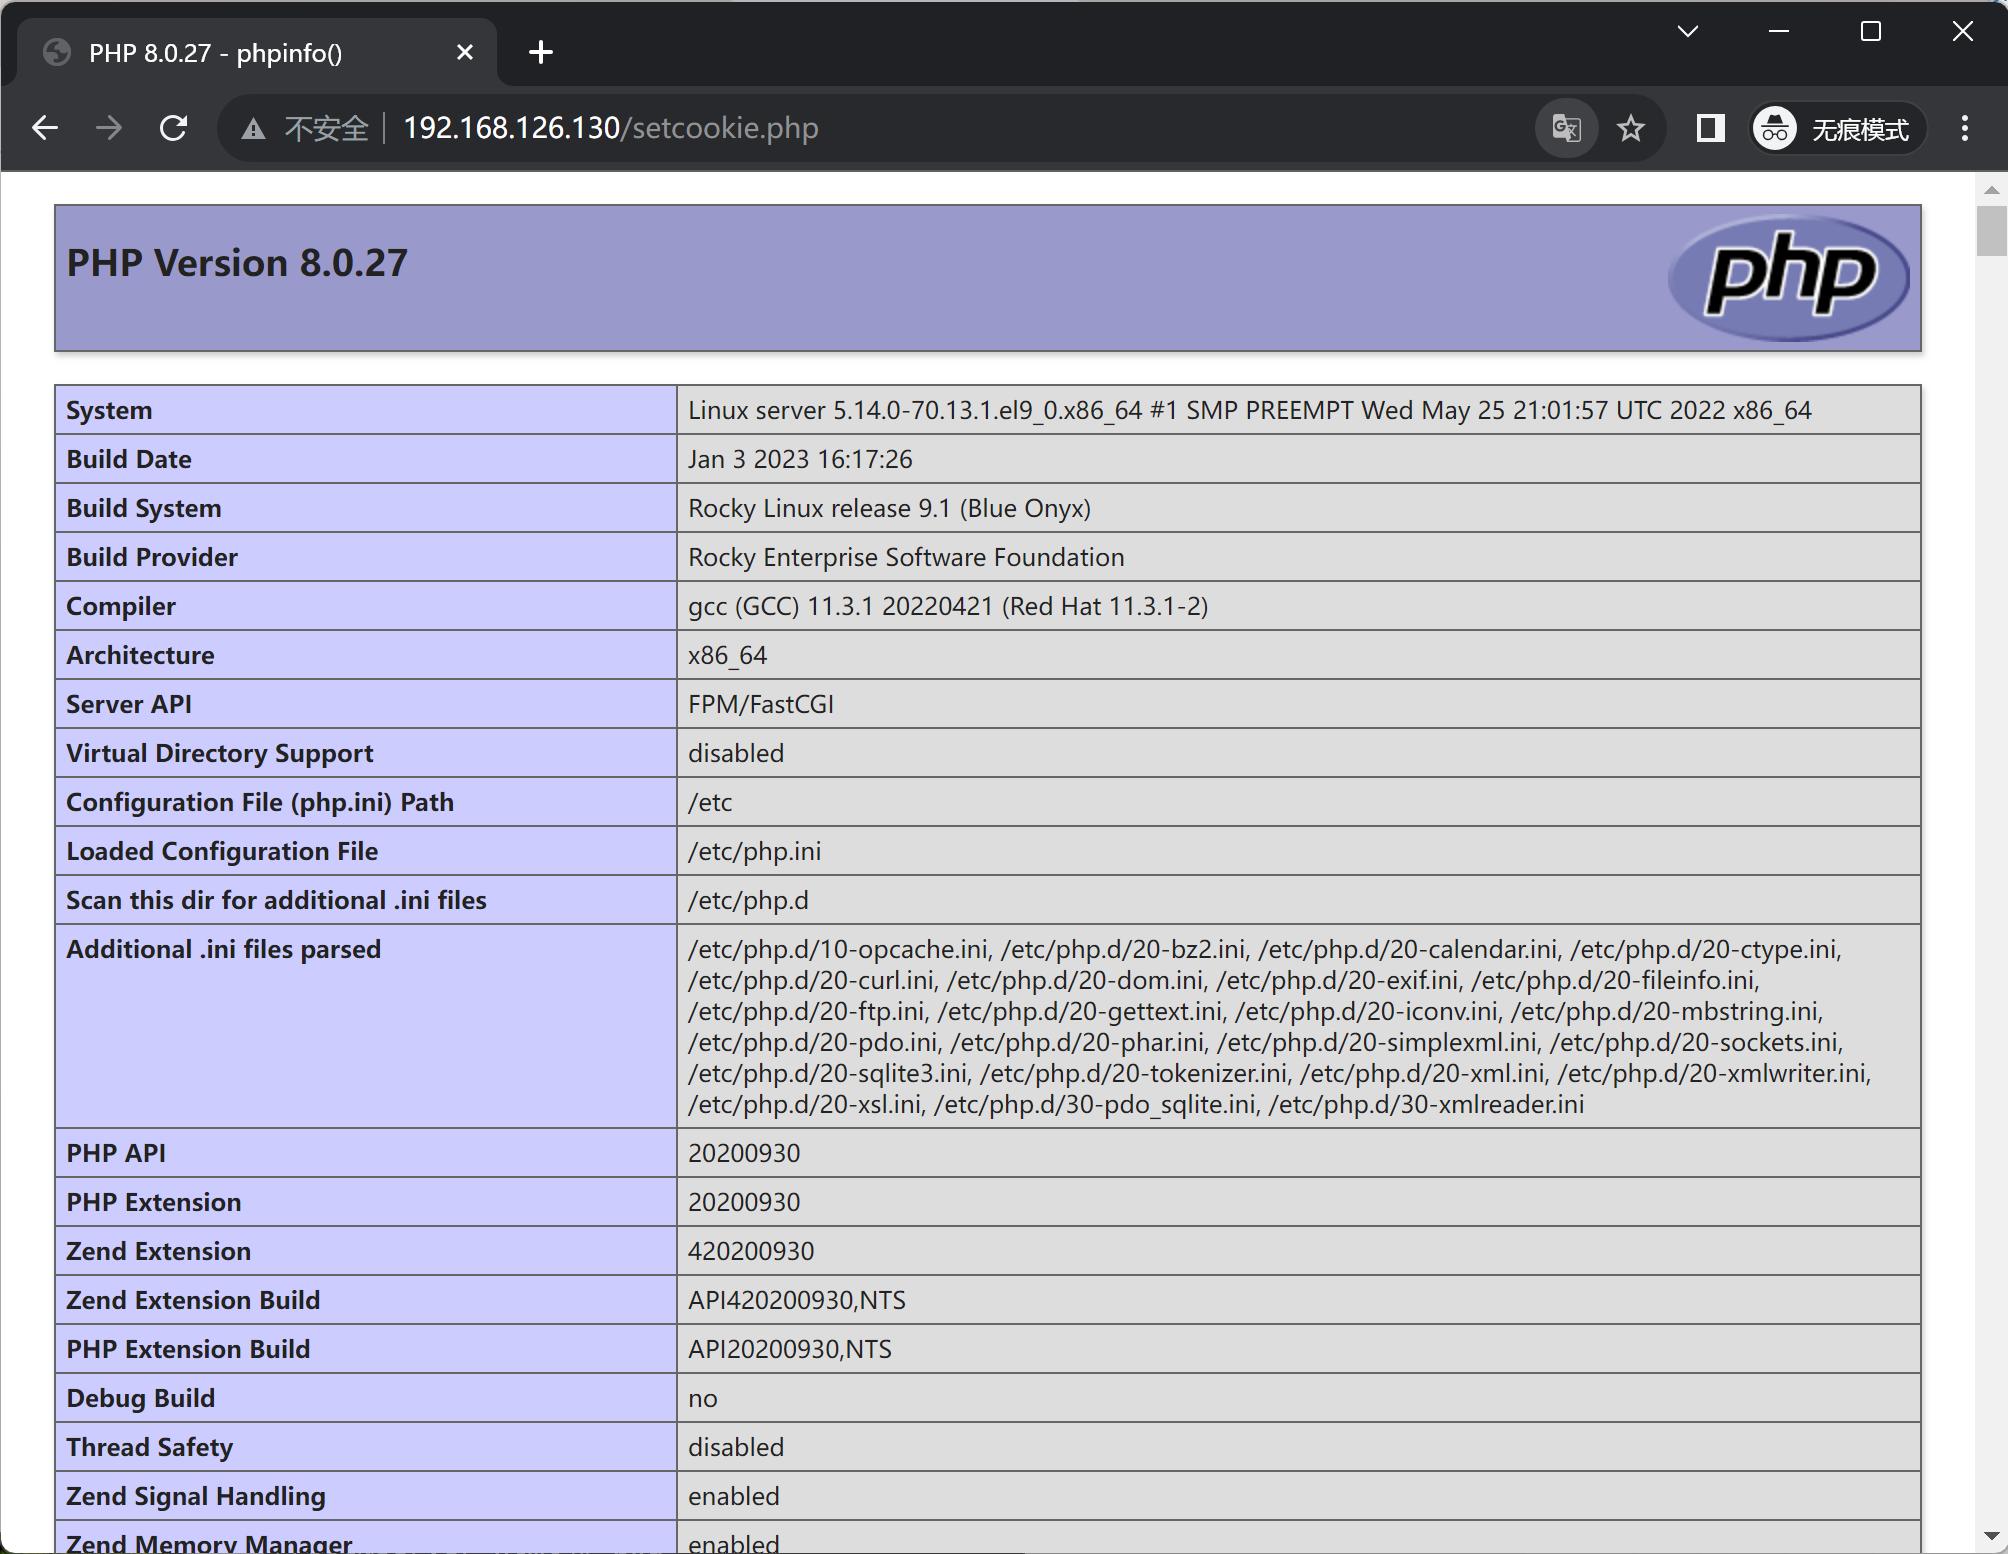
Task: Click the Loaded Configuration File value /etc/php.ini
Action: pyautogui.click(x=754, y=851)
